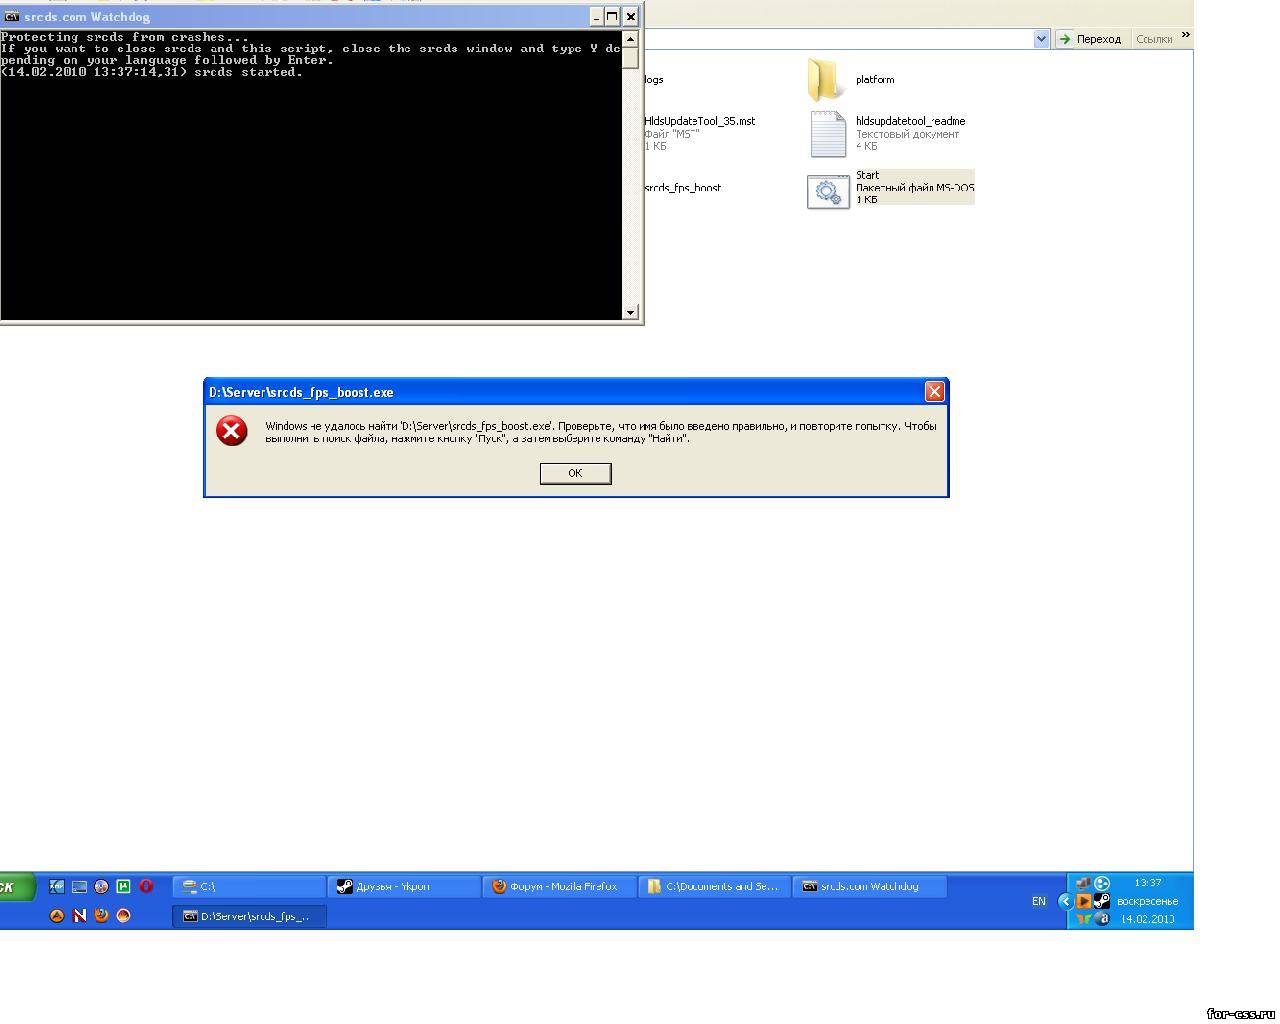1280x1024 pixels.
Task: Select the srcds_fps_boost file in Explorer
Action: pyautogui.click(x=683, y=188)
